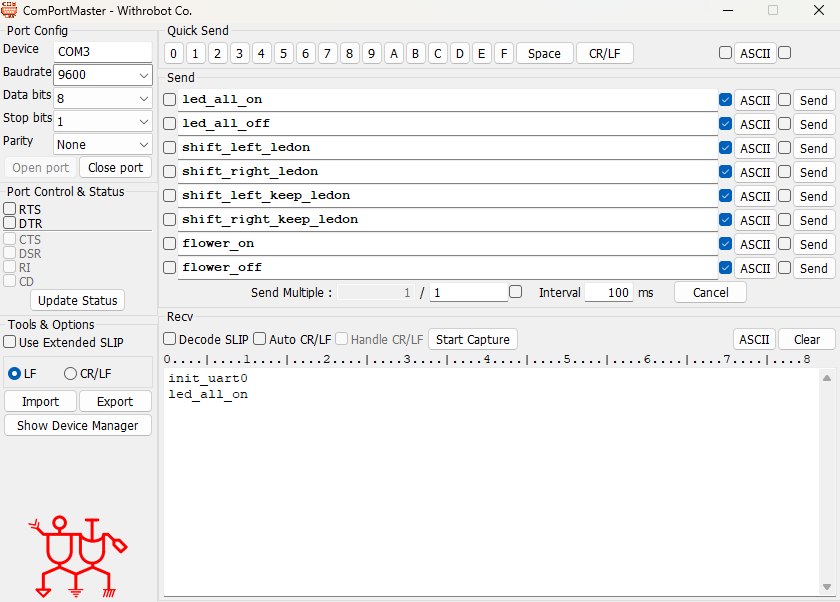Toggle checkbox next to Send Multiple count
Screen dimensions: 840x602
click(515, 291)
